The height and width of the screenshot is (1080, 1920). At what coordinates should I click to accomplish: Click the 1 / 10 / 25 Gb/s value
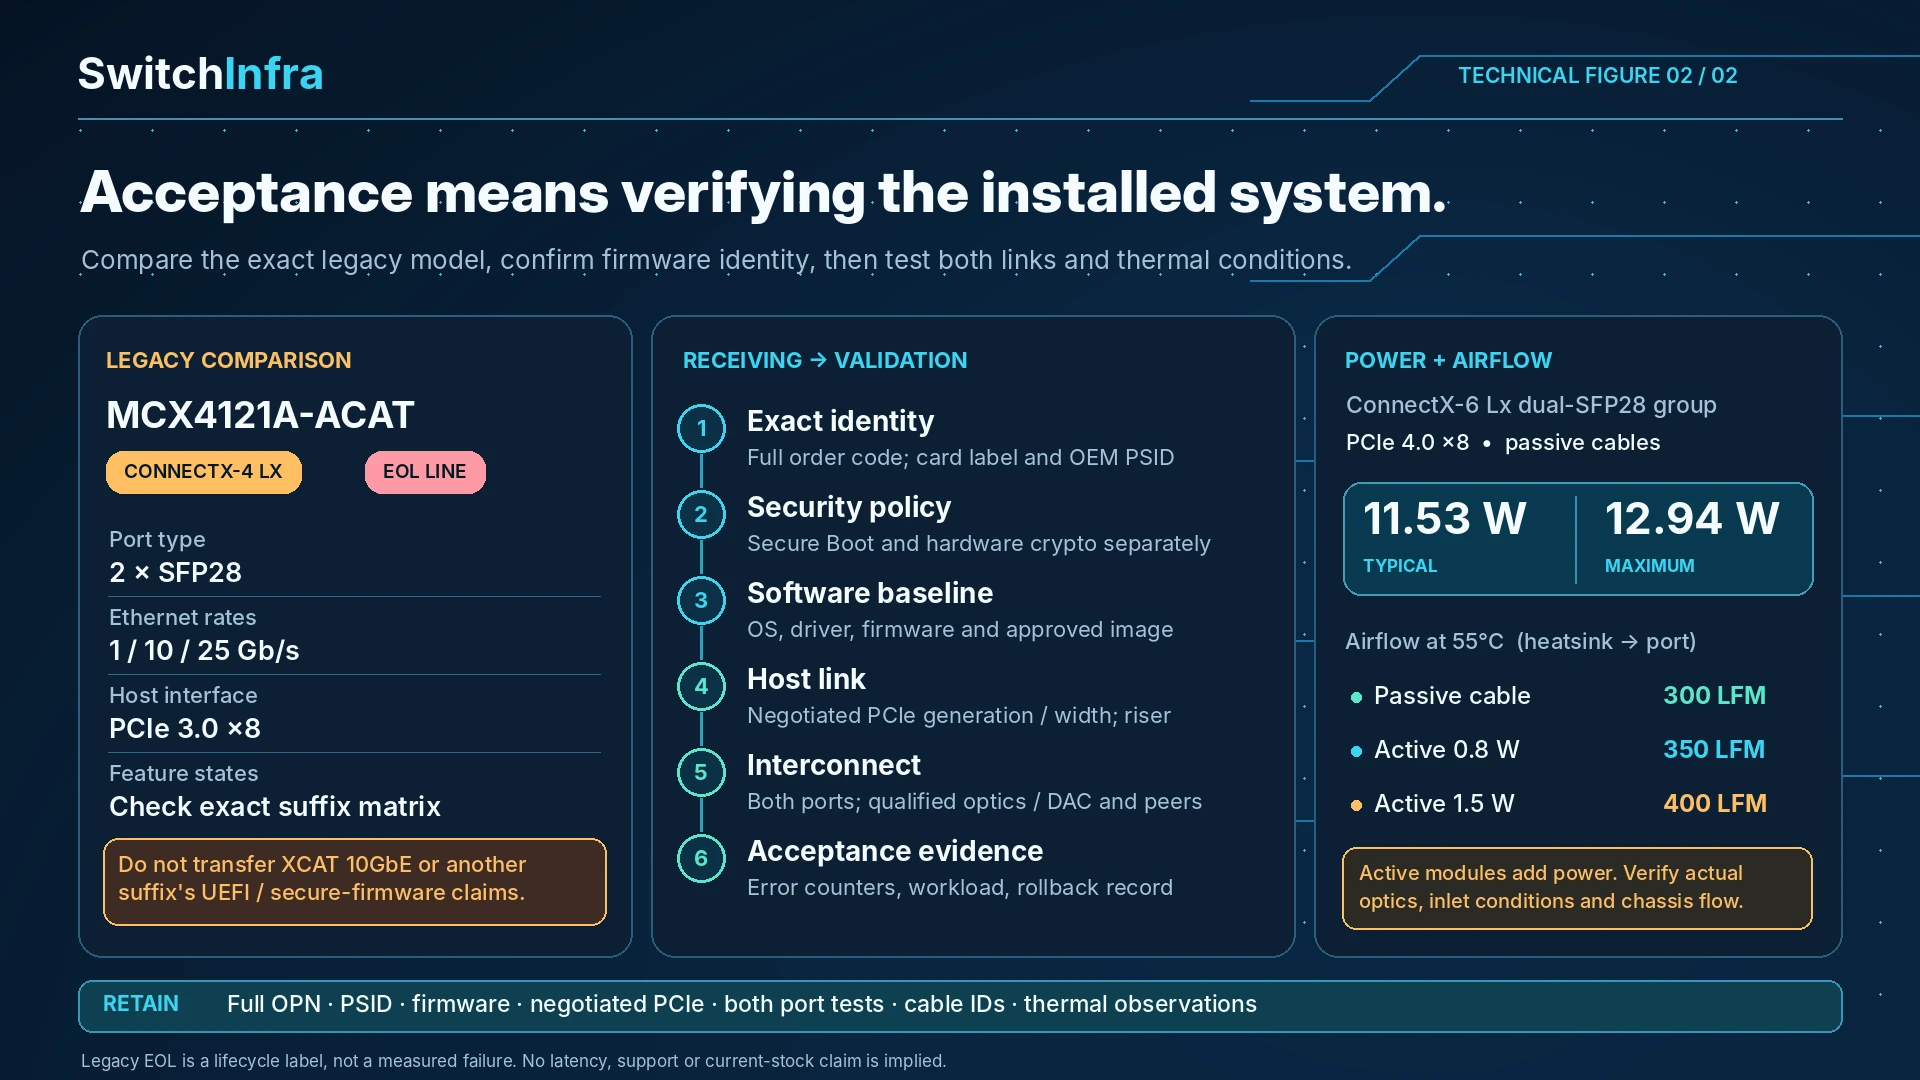click(x=205, y=651)
